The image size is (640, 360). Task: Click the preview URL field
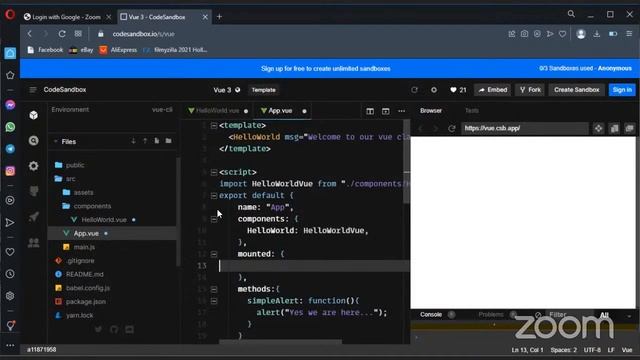click(x=525, y=128)
